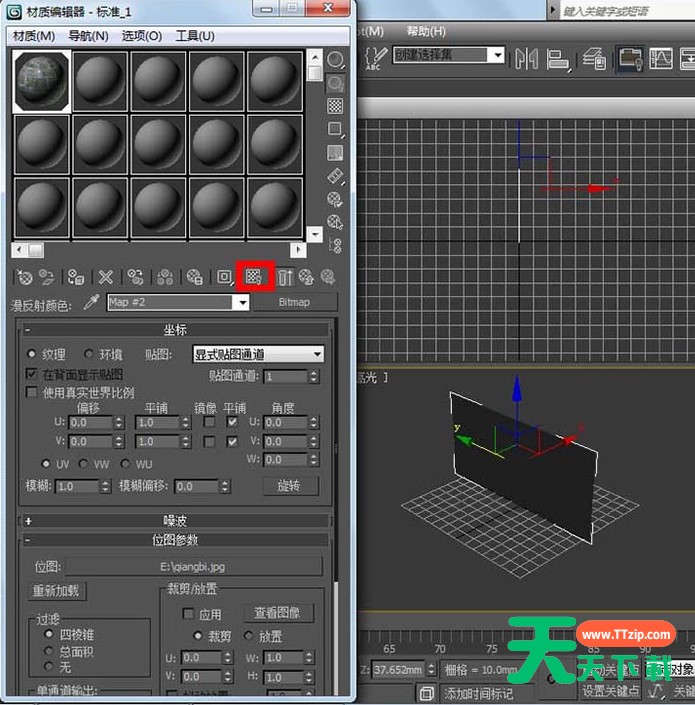
Task: Click Show Map in Viewport icon
Action: 254,276
